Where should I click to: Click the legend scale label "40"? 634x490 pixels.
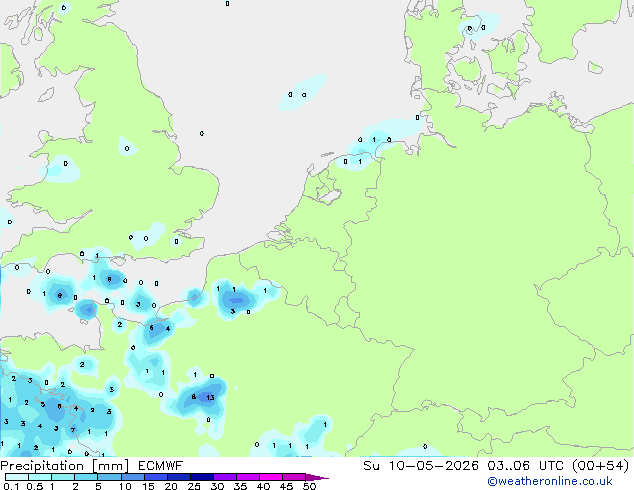263,486
